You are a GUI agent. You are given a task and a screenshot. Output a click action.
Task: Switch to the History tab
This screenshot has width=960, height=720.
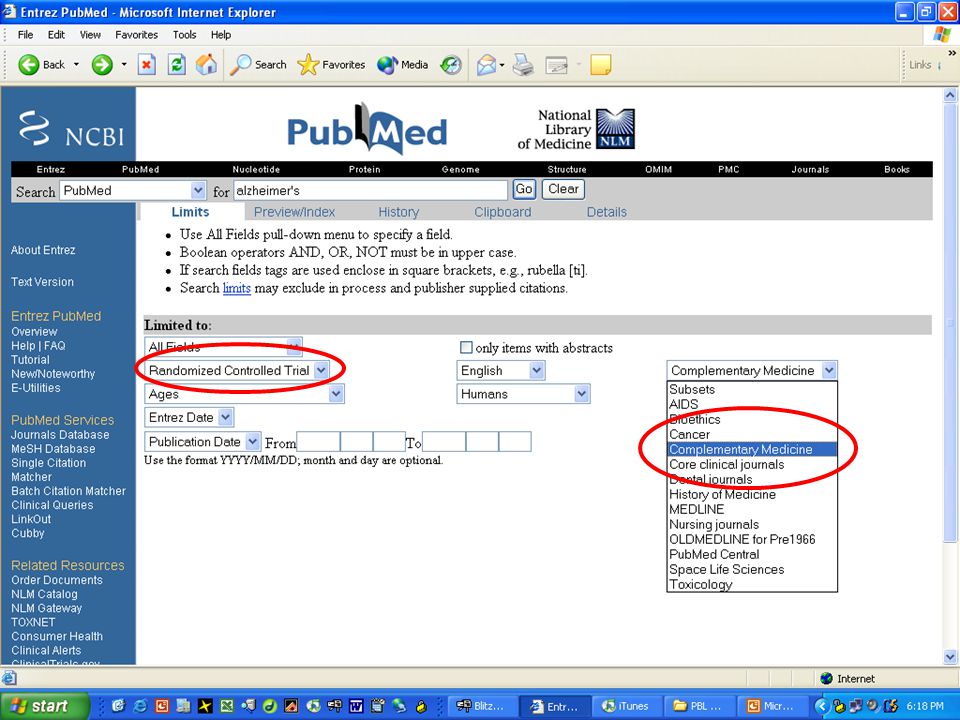point(399,212)
